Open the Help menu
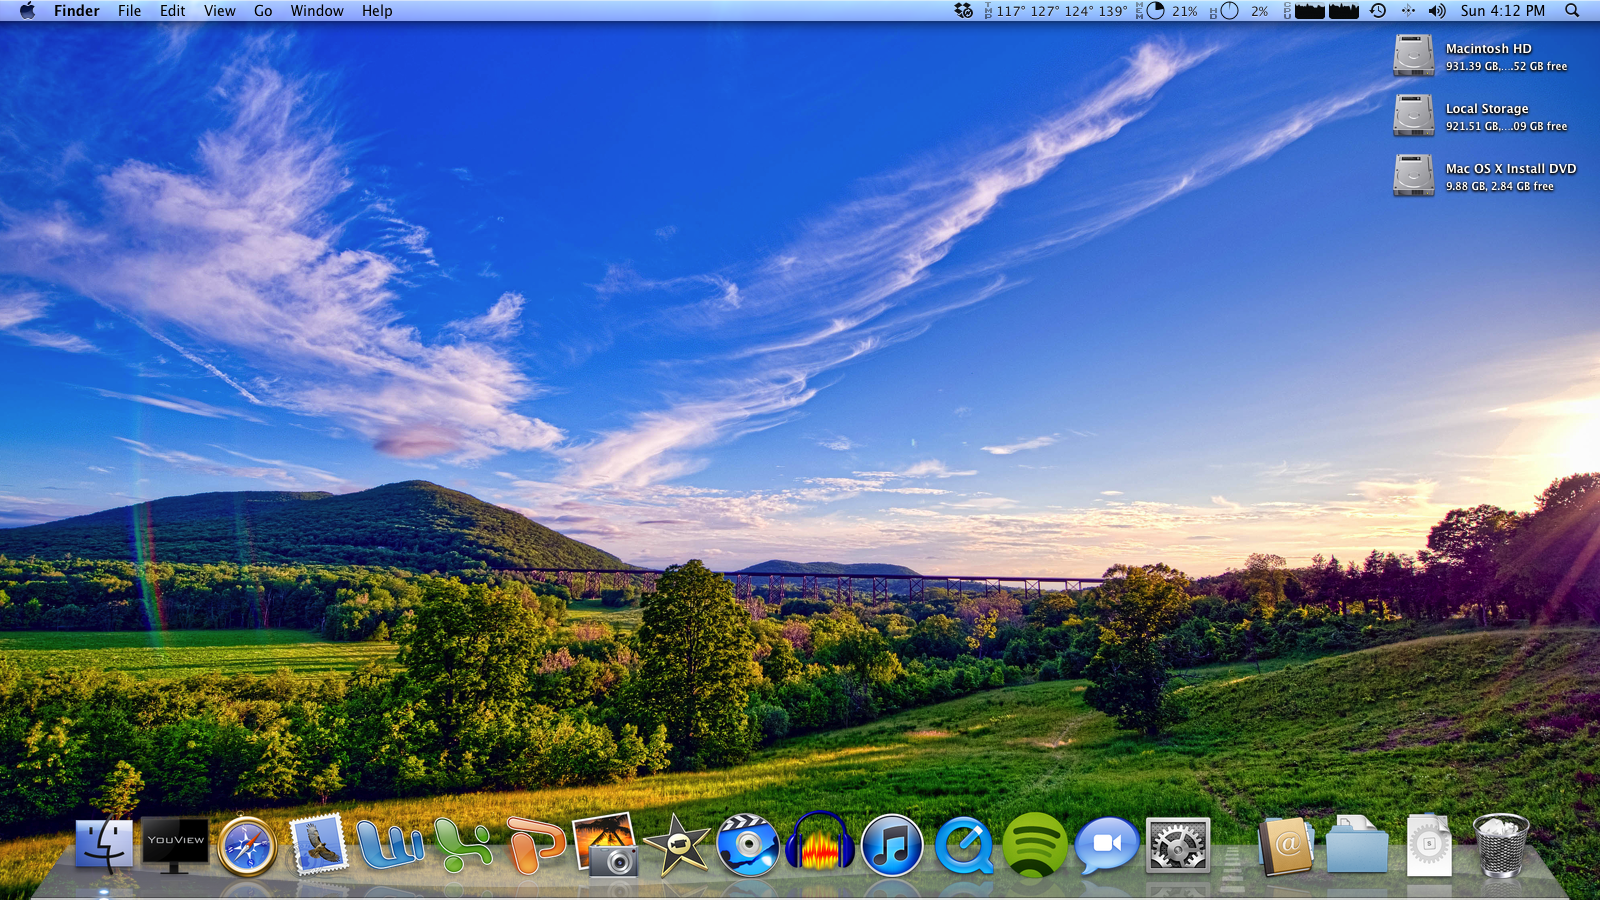Screen dimensions: 1600x900 377,11
